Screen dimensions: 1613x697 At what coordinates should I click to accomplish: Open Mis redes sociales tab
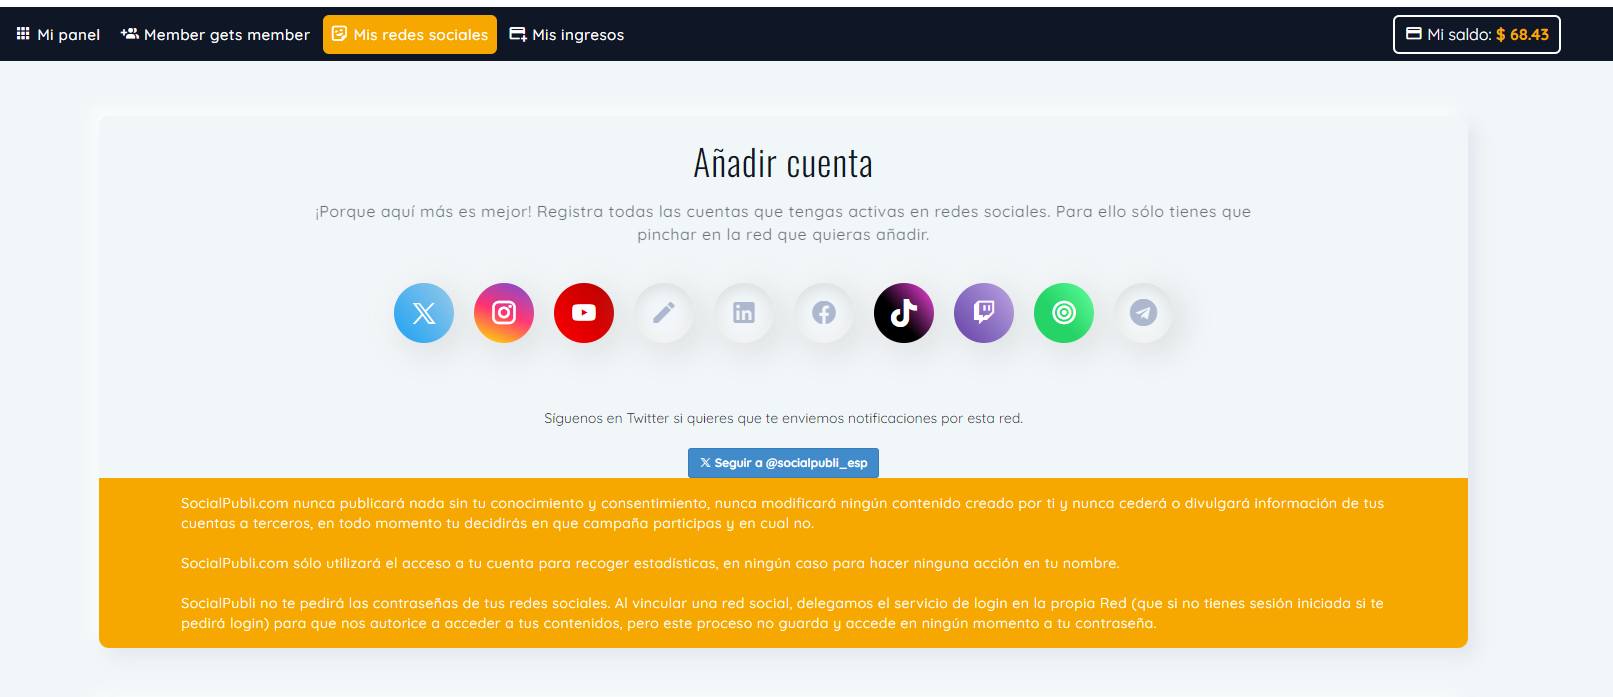410,34
